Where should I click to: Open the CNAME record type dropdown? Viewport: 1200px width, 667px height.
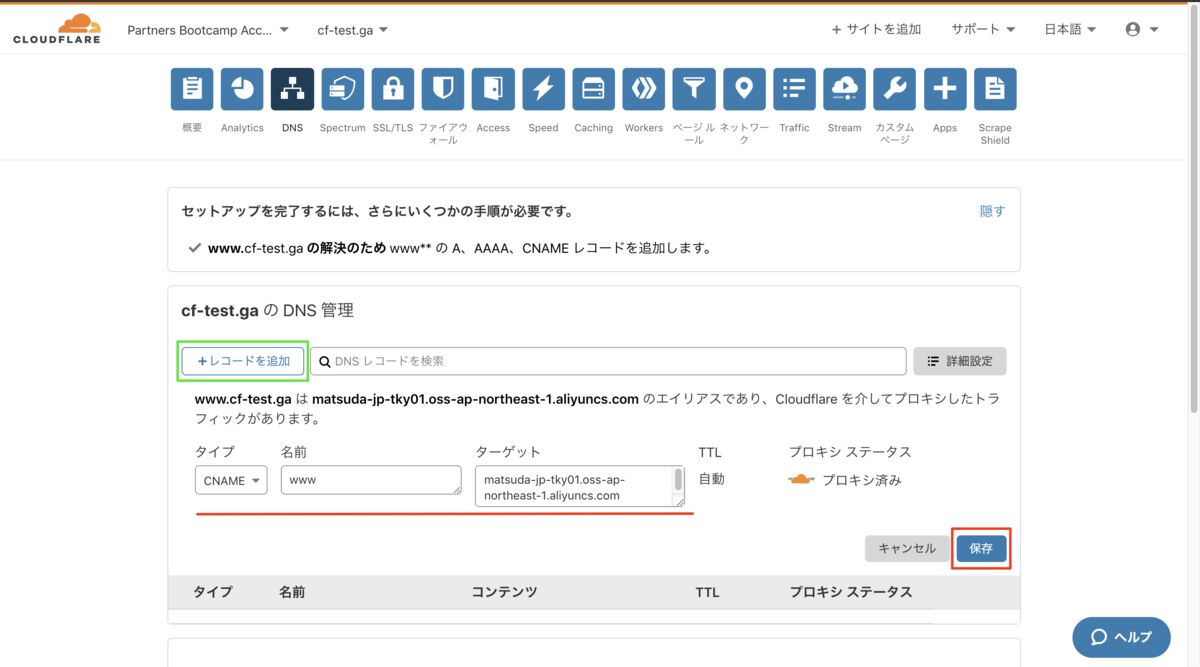pyautogui.click(x=231, y=480)
